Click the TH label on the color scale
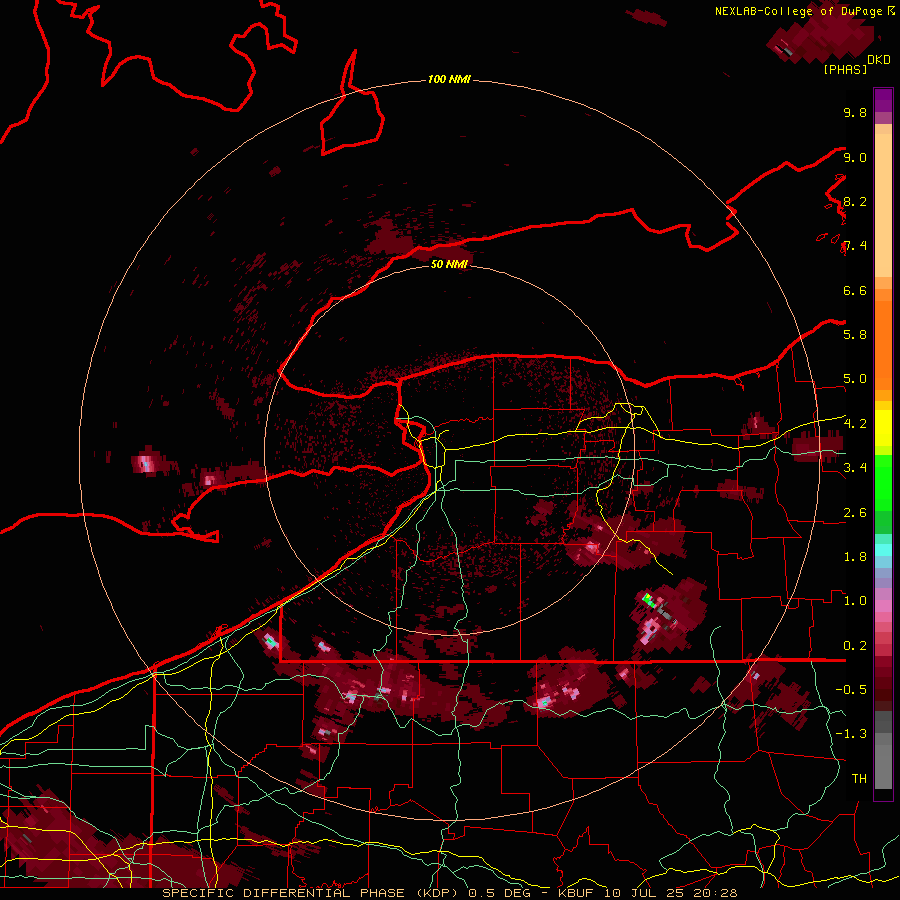The height and width of the screenshot is (900, 900). (x=859, y=779)
